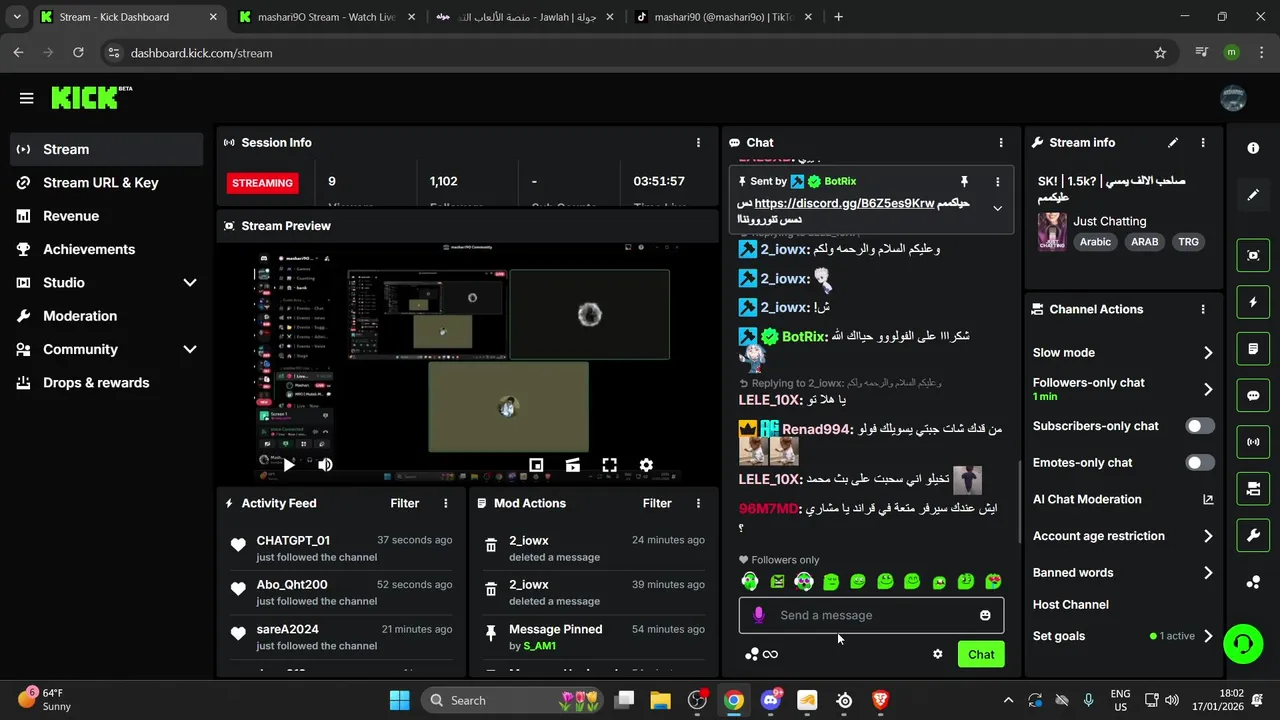Open the account avatar menu
Image resolution: width=1280 pixels, height=720 pixels.
1233,98
